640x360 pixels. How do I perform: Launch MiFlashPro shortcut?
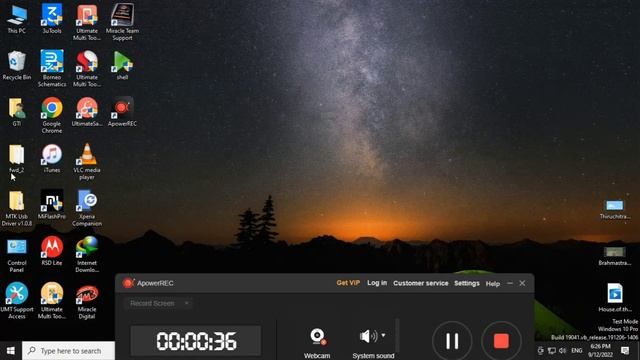tap(52, 205)
